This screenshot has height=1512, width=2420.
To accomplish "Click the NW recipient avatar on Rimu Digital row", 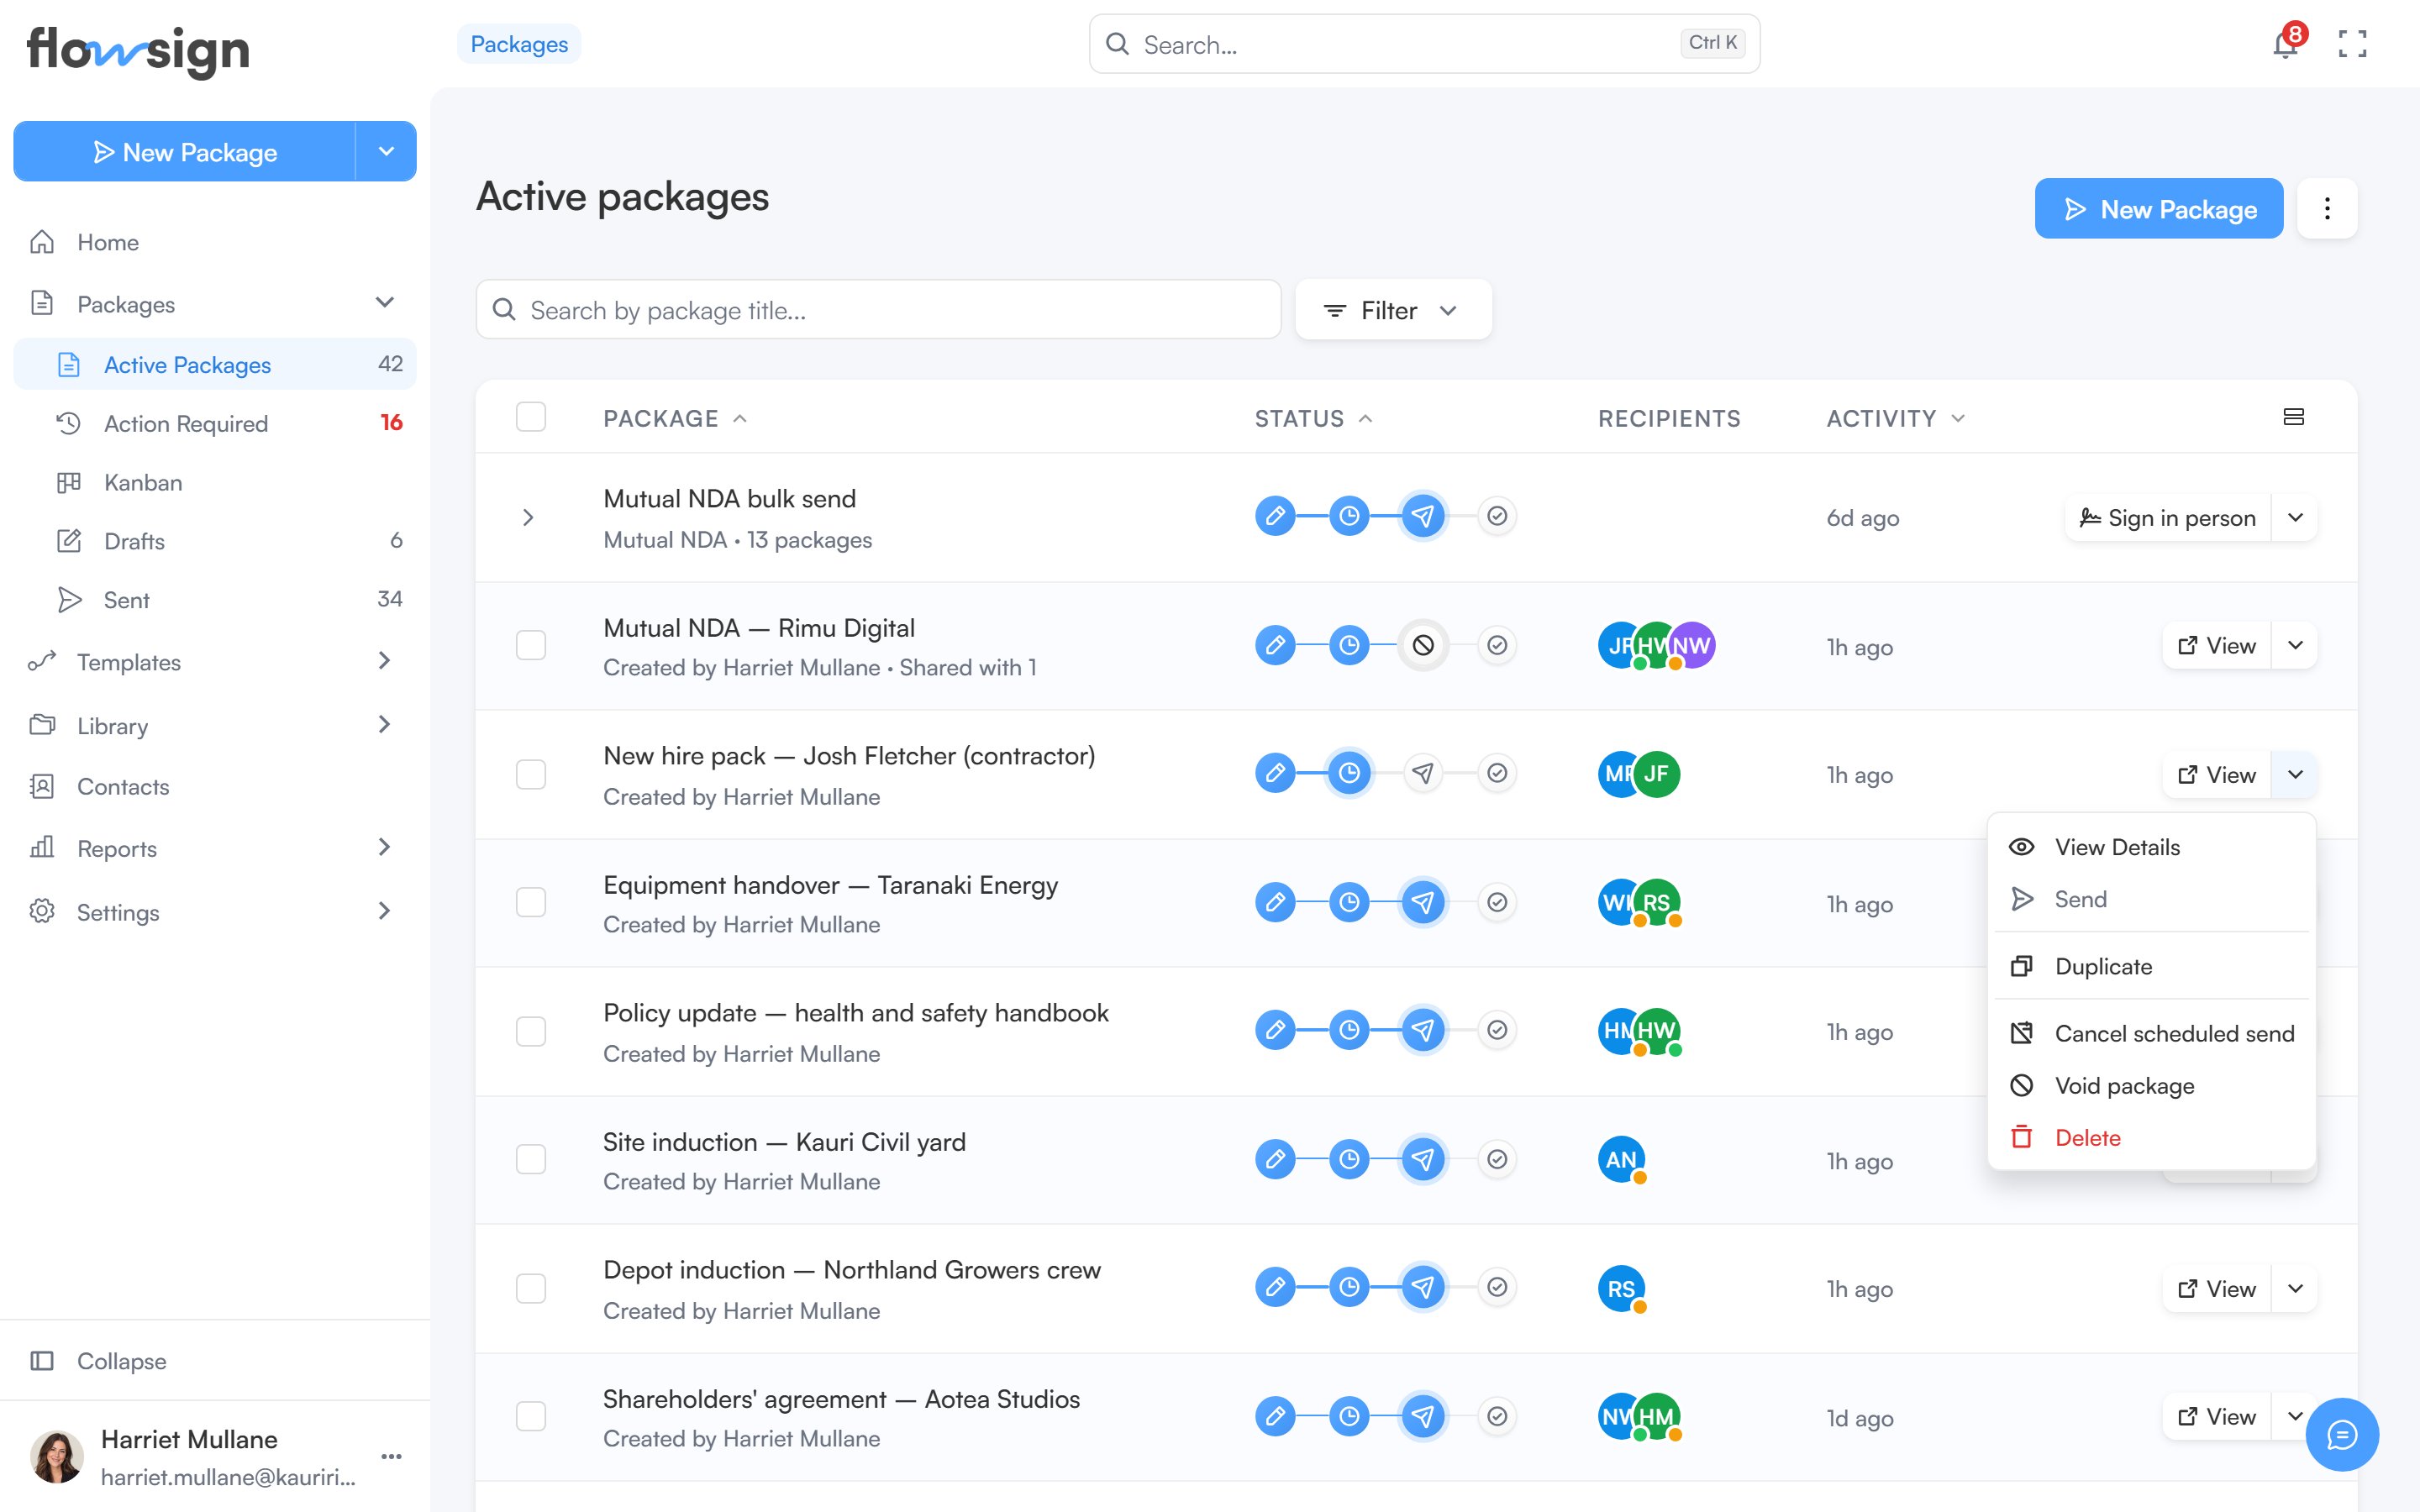I will [x=1693, y=645].
